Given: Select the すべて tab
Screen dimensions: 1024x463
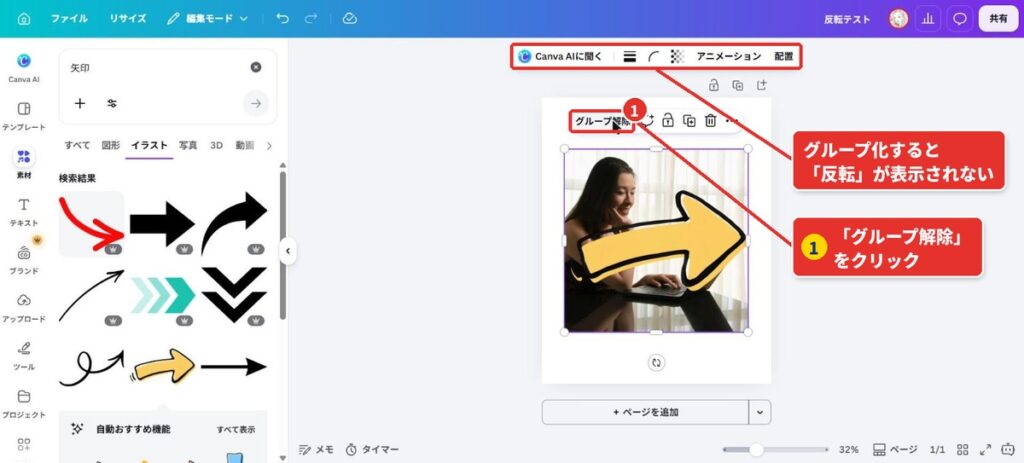Looking at the screenshot, I should (x=77, y=146).
